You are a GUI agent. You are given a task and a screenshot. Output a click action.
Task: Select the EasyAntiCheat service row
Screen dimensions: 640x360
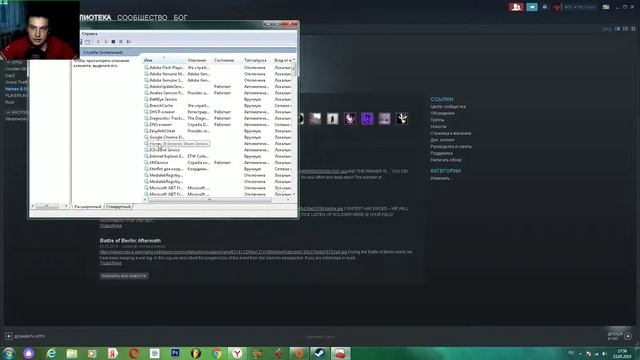(218, 131)
